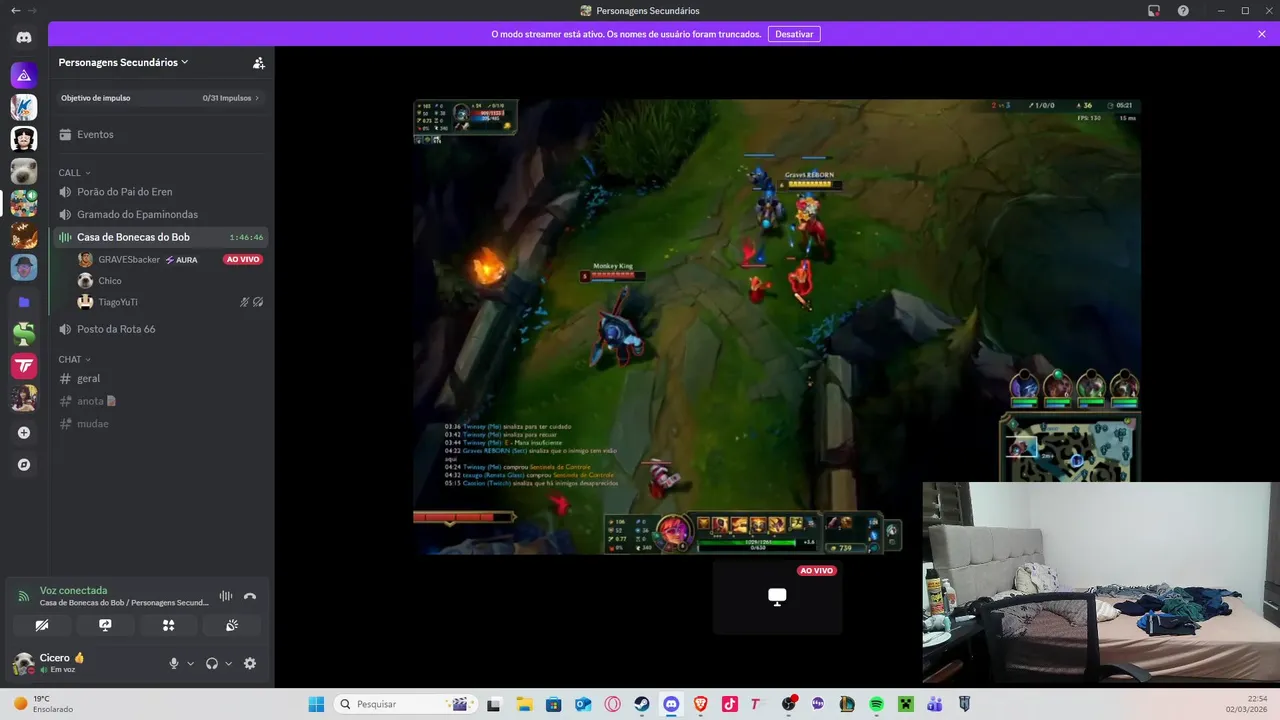Image resolution: width=1280 pixels, height=720 pixels.
Task: Deafen with the headphones icon
Action: (212, 663)
